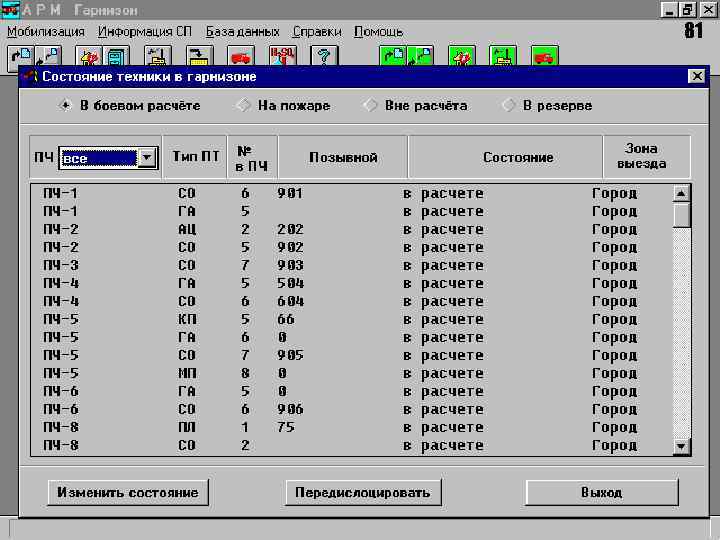This screenshot has width=720, height=540.
Task: Select the В резерве radio button
Action: coord(508,106)
